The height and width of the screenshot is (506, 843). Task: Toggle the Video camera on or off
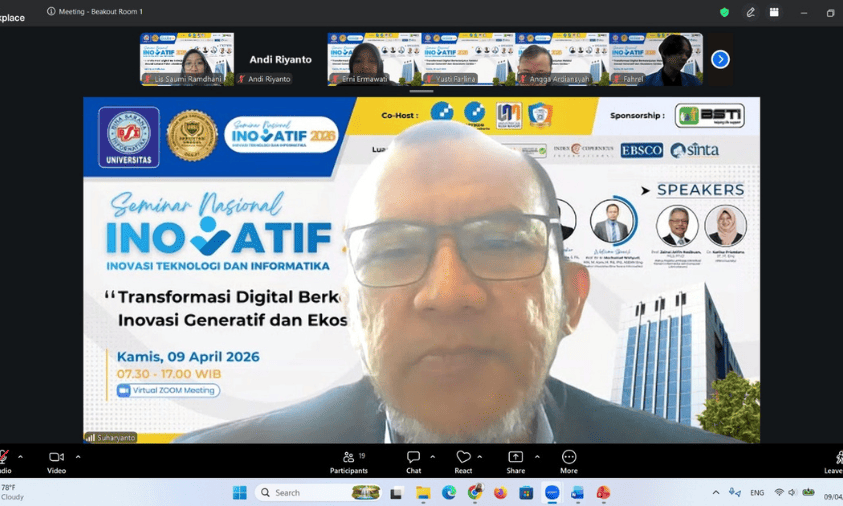[x=56, y=461]
